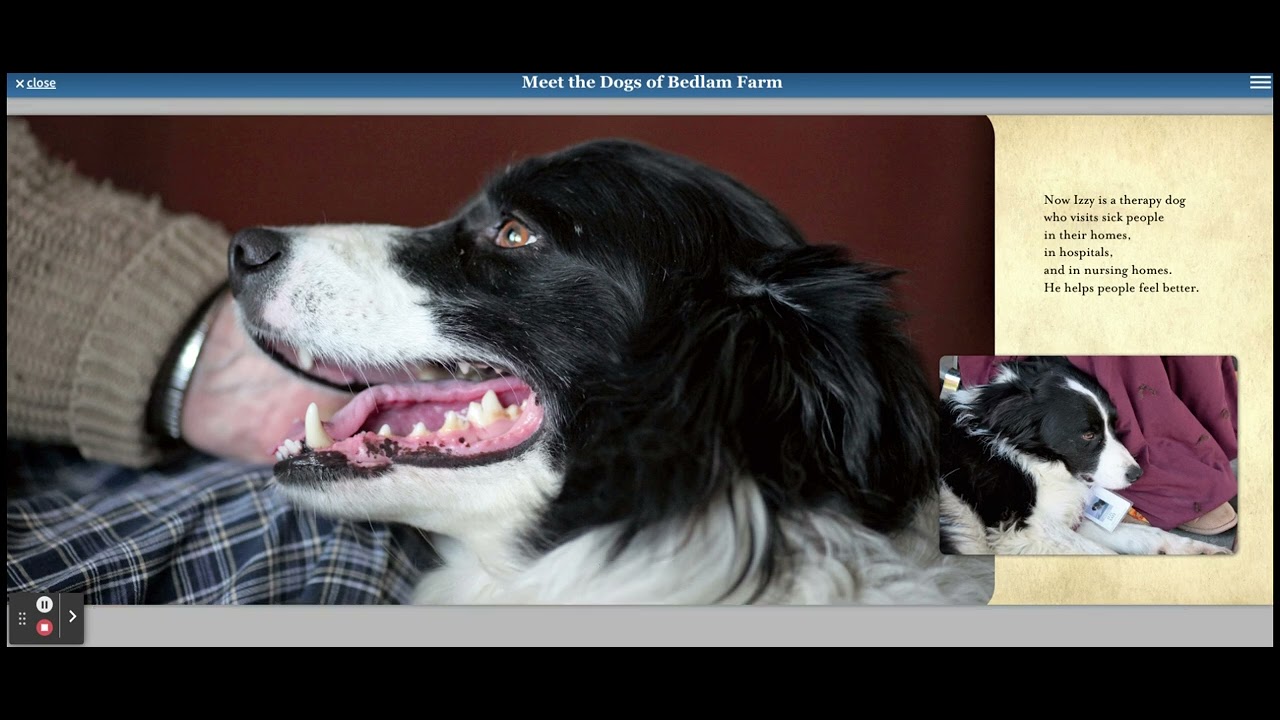Viewport: 1280px width, 720px height.
Task: Pause the screen recording
Action: [x=44, y=604]
